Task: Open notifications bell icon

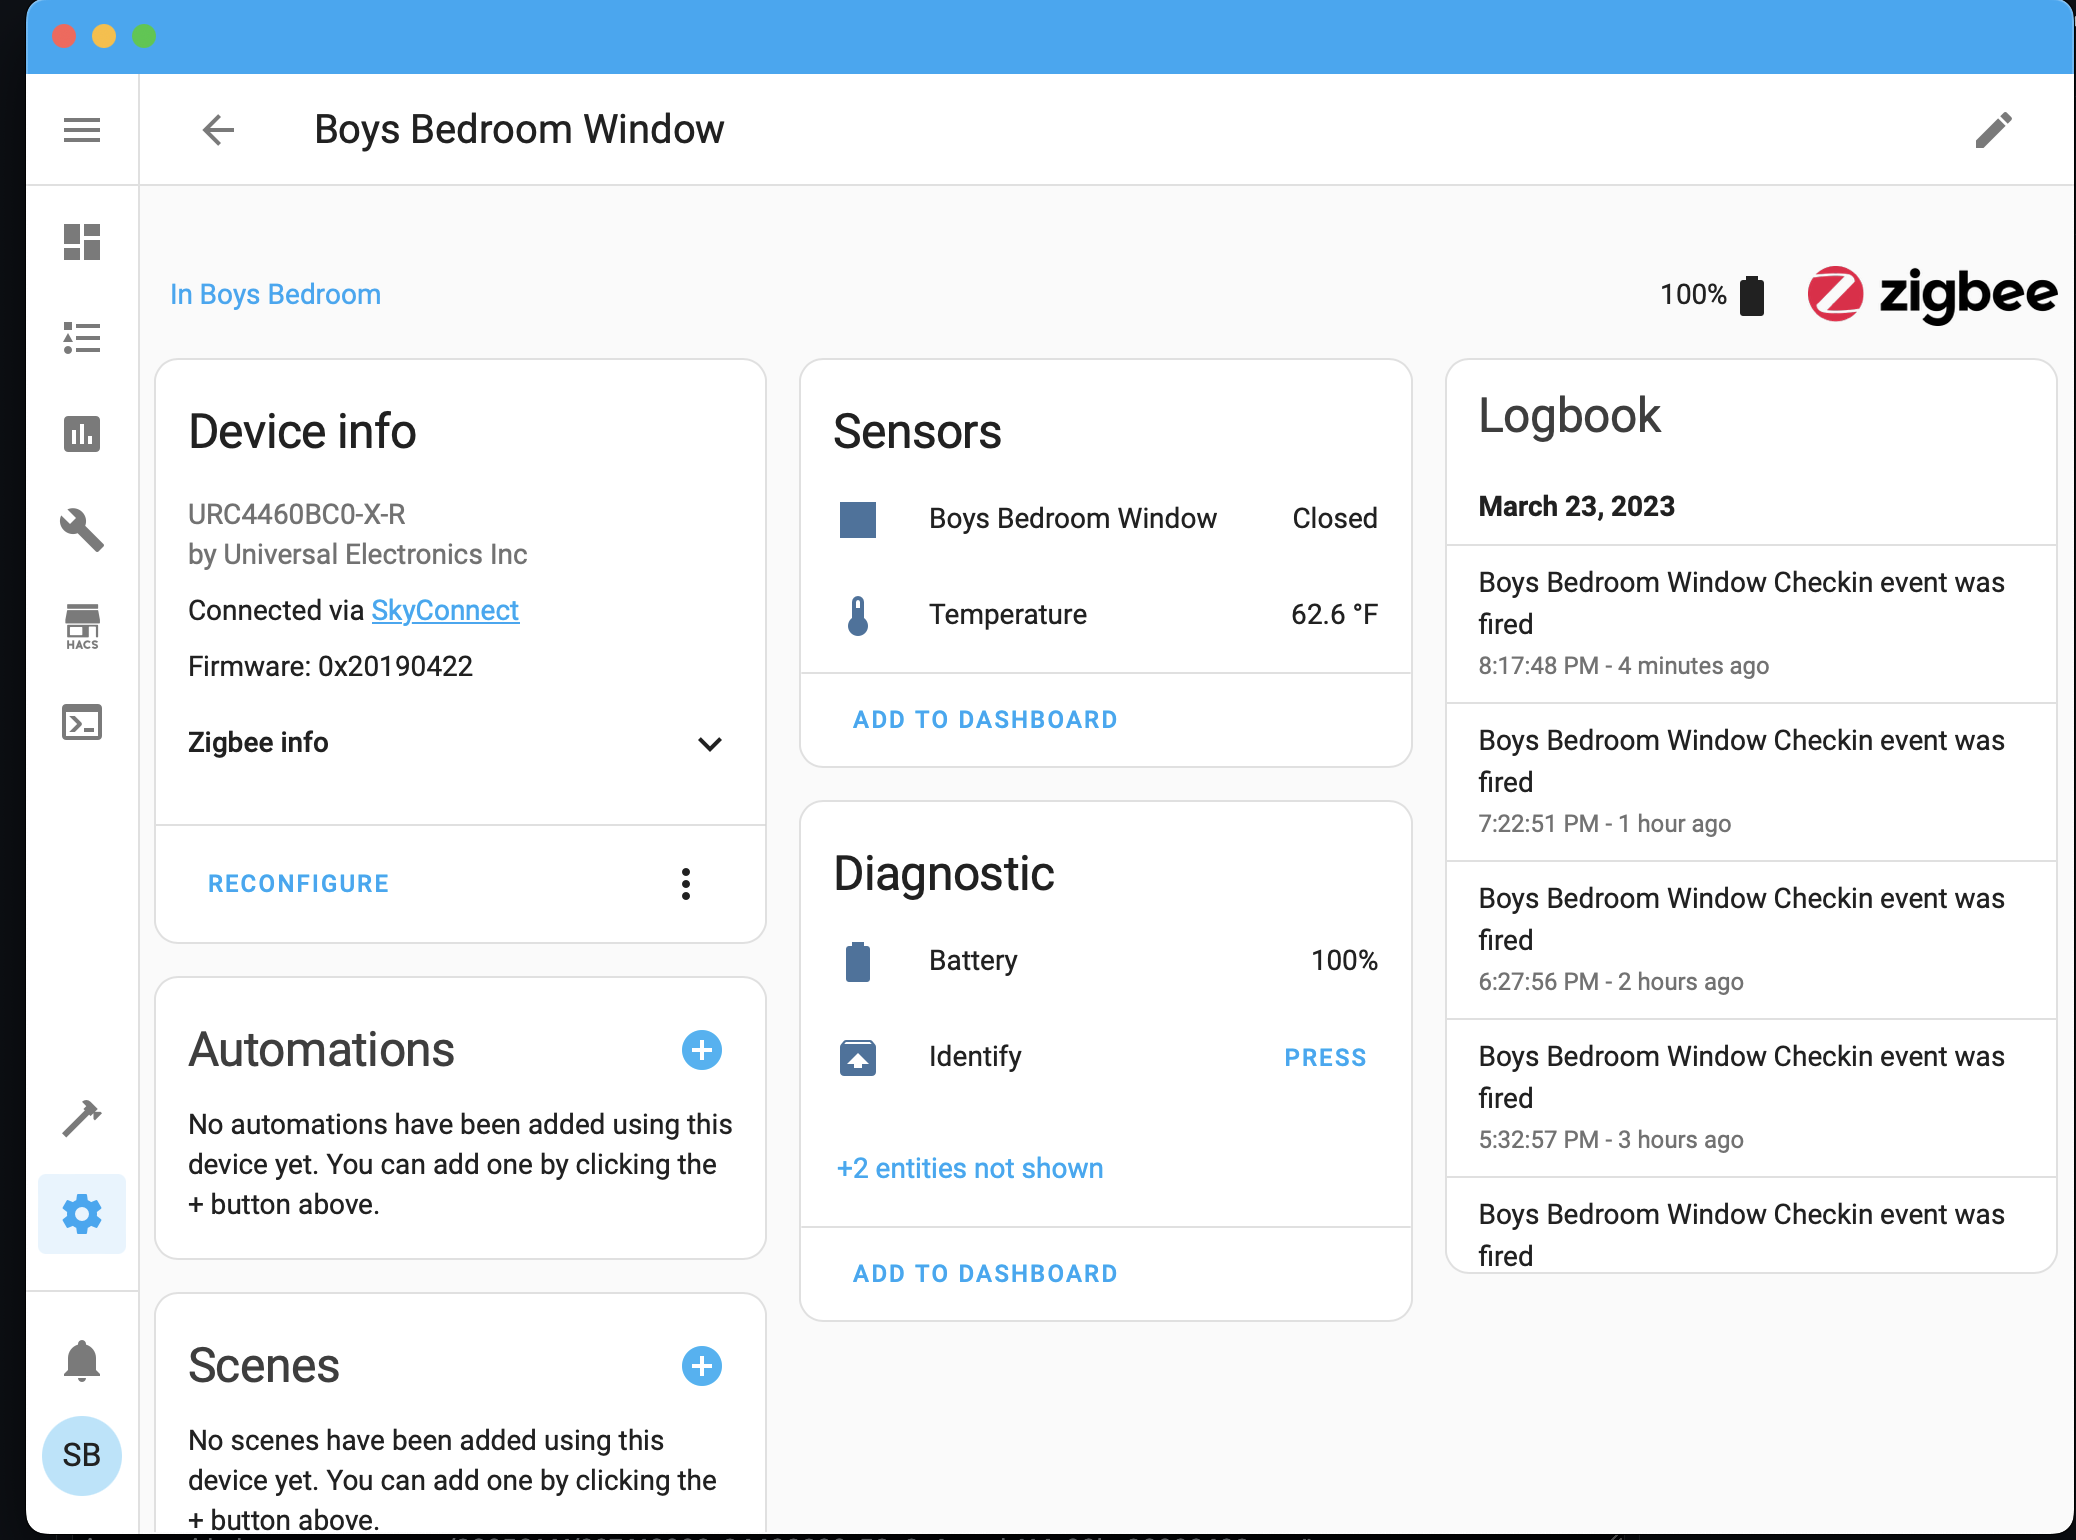Action: 82,1360
